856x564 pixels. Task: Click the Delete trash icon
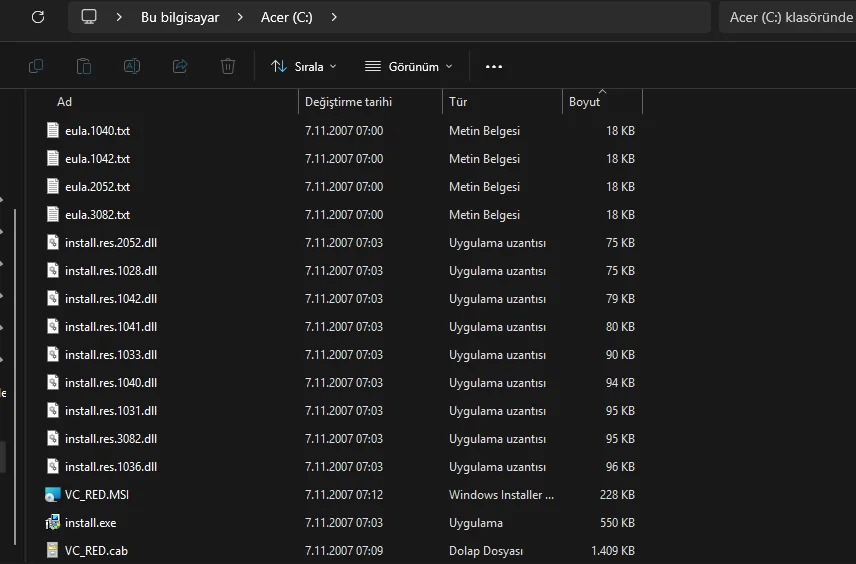click(228, 66)
